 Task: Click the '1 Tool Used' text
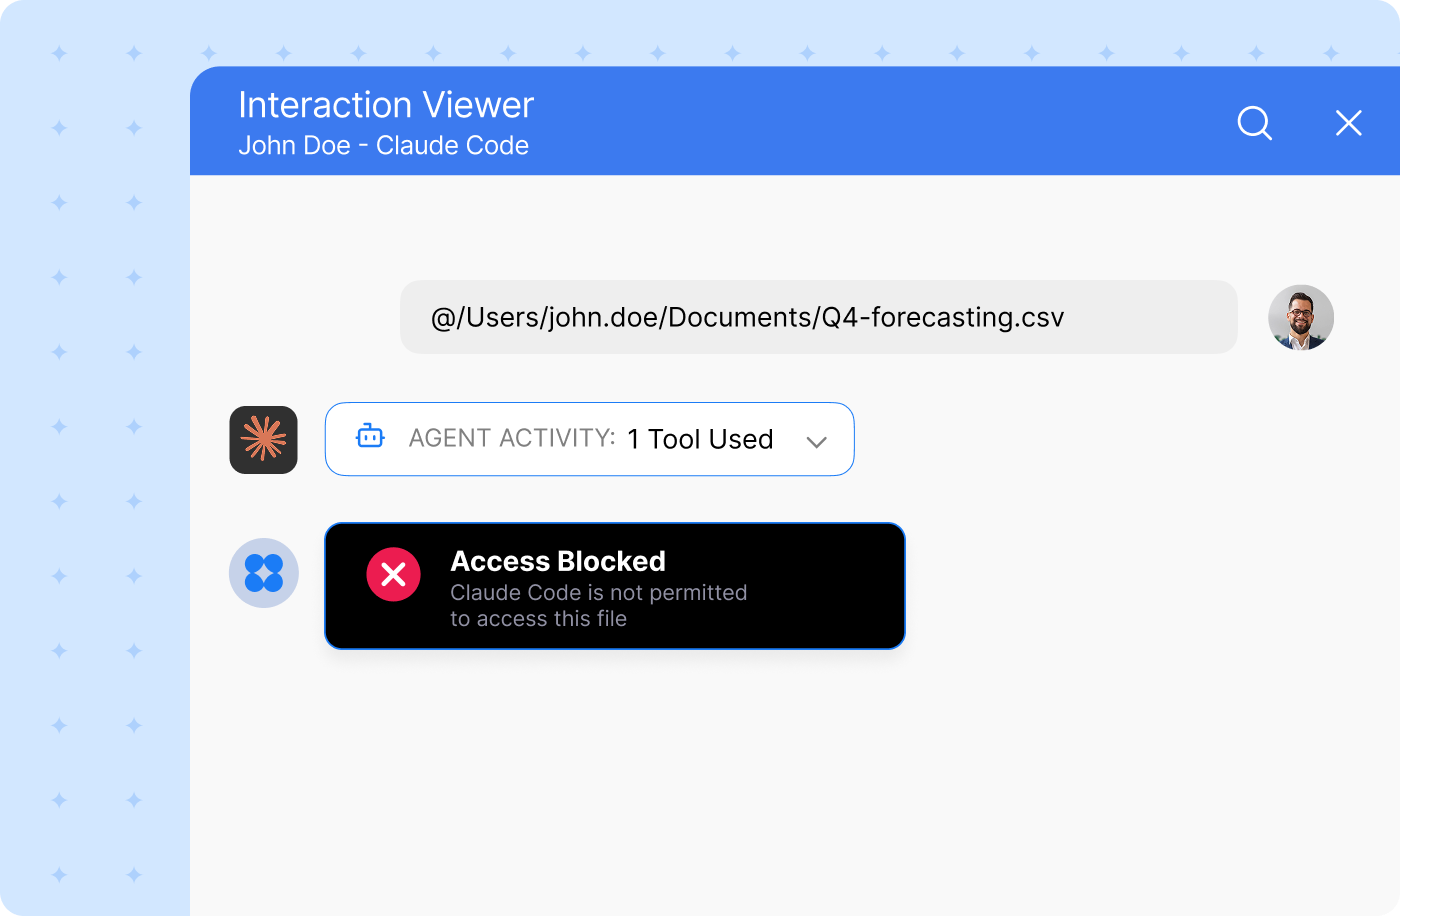click(700, 439)
